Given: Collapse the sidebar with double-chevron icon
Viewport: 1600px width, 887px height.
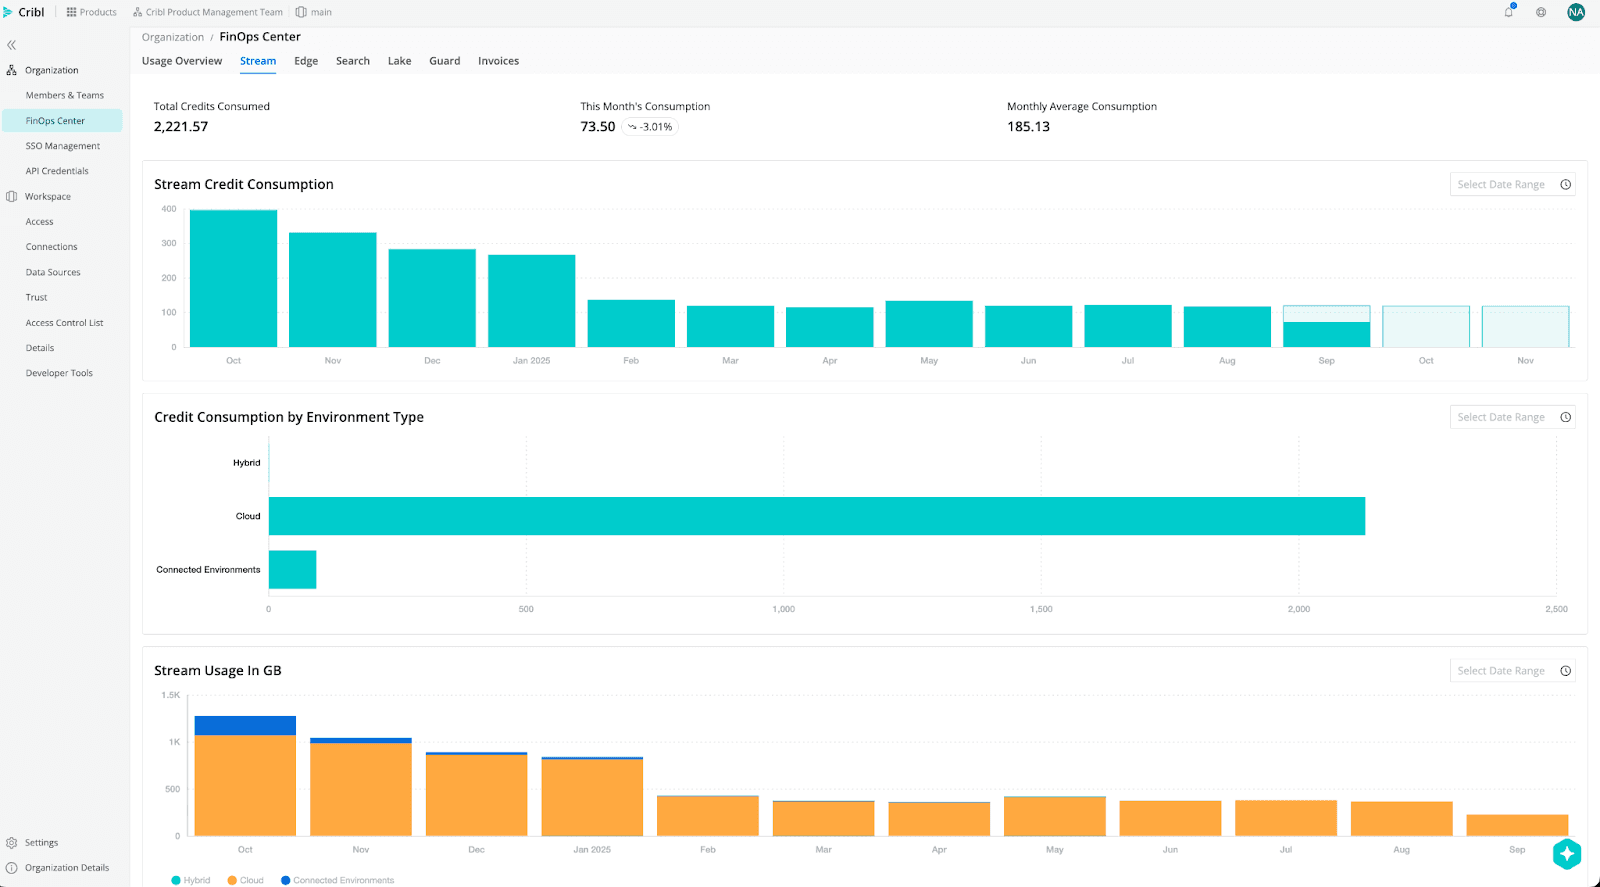Looking at the screenshot, I should point(12,45).
